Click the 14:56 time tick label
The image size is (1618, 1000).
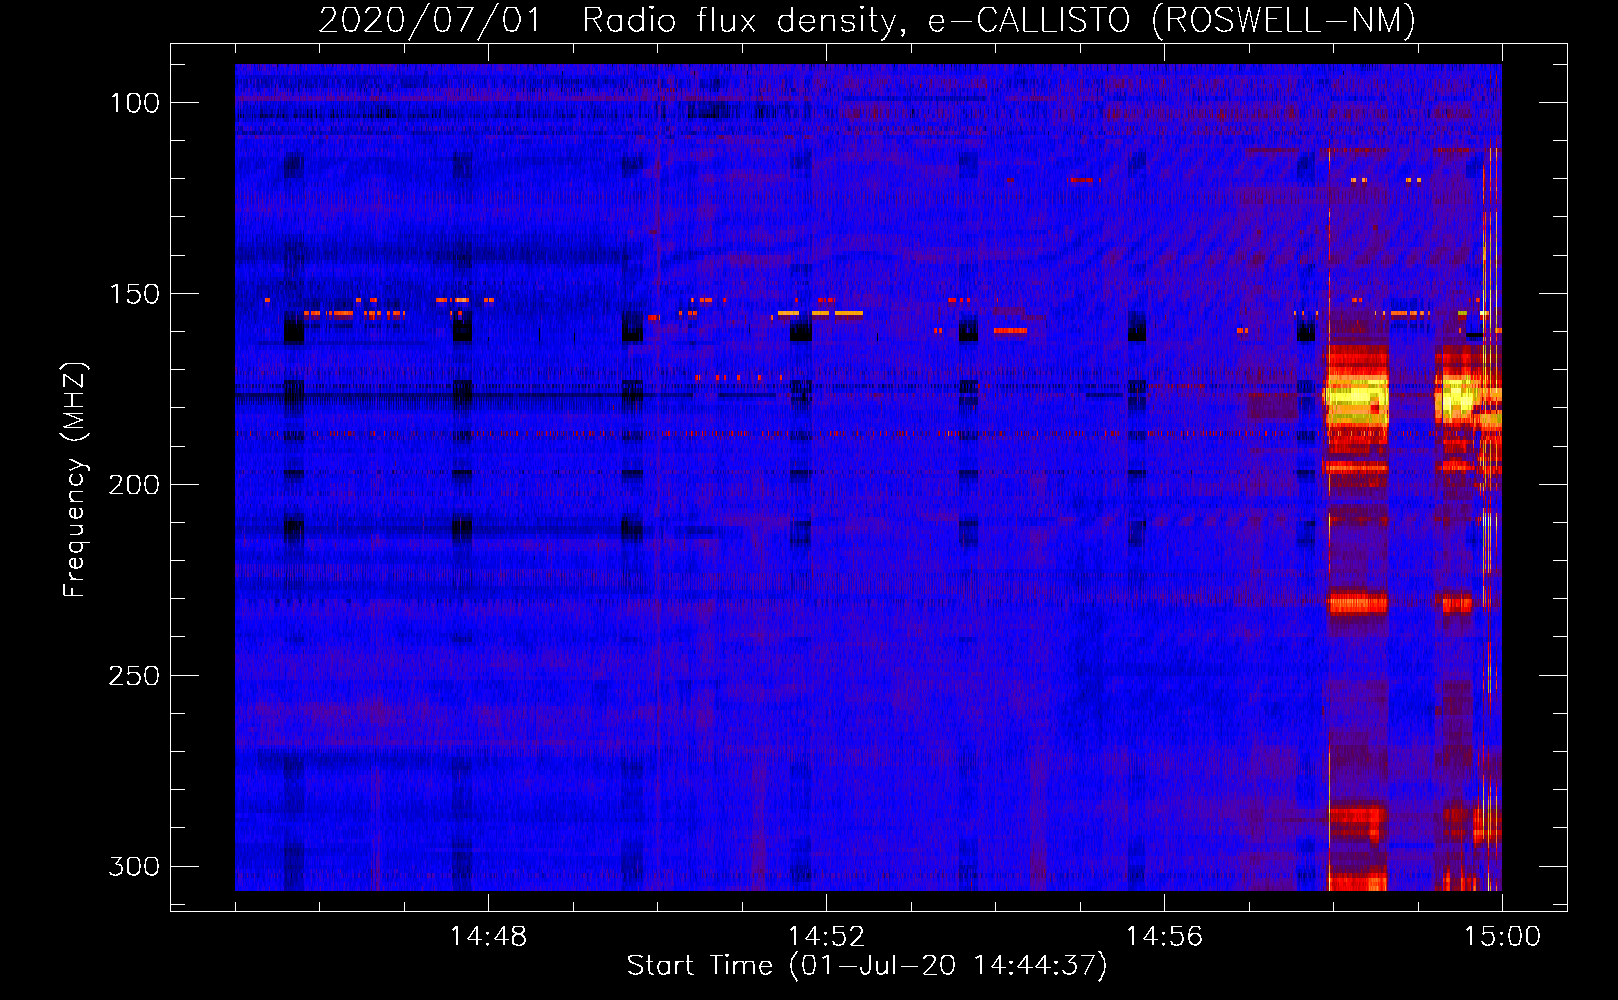click(1164, 937)
